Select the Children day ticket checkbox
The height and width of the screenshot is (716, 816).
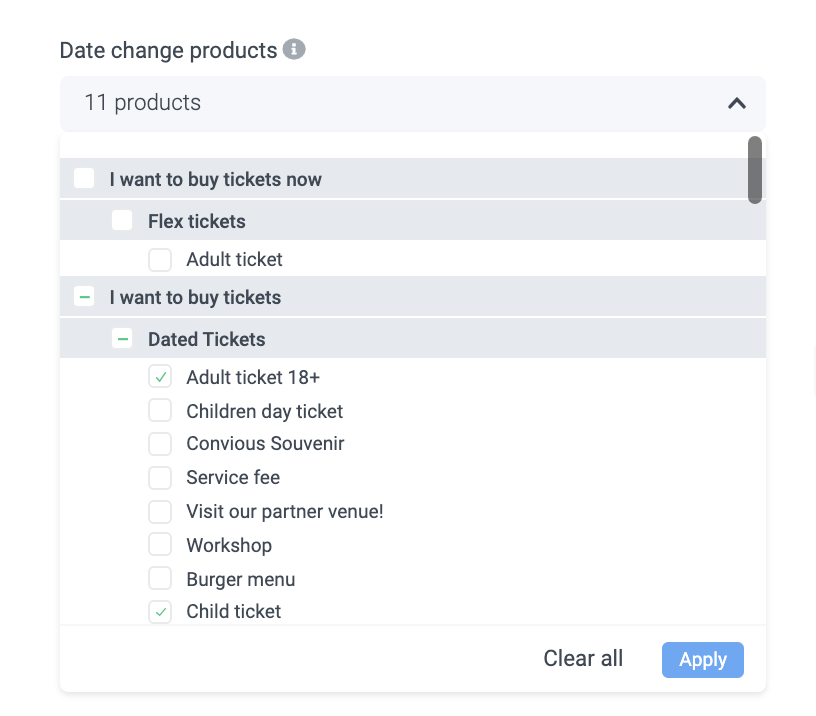tap(160, 411)
